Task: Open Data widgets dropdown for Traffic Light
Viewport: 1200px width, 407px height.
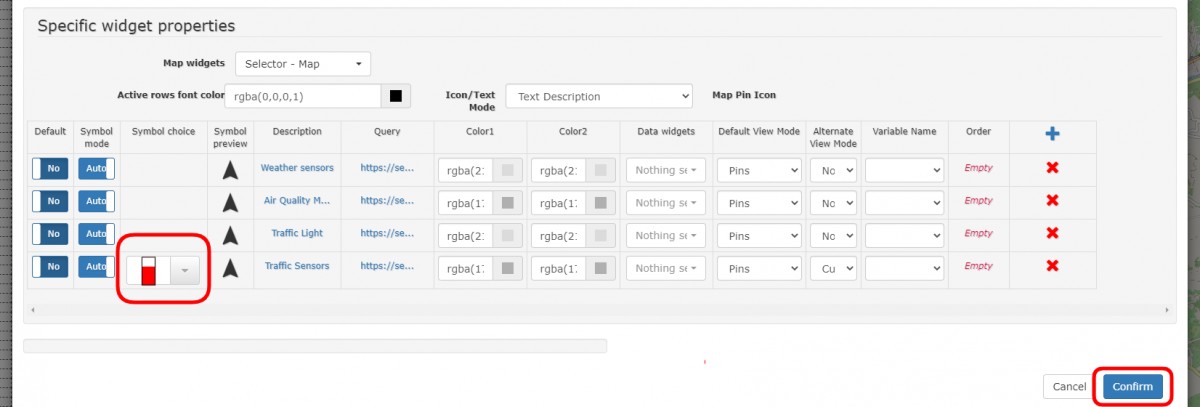Action: tap(666, 236)
